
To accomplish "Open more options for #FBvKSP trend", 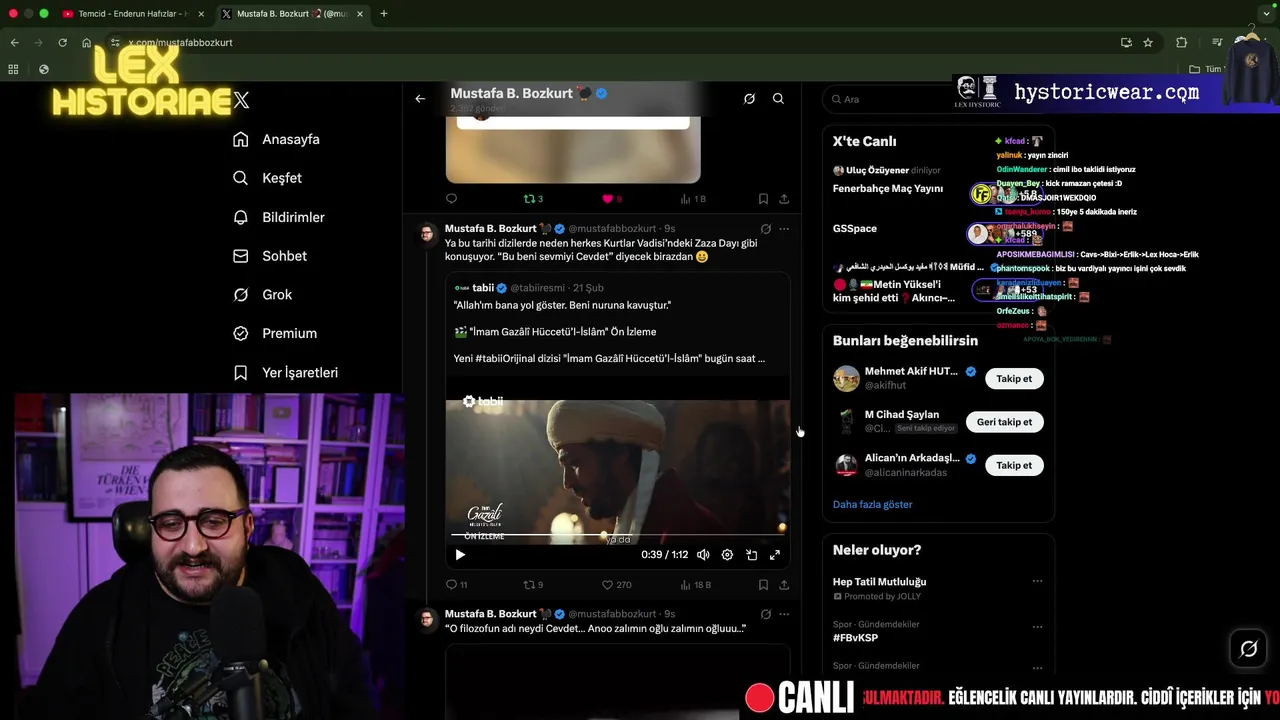I will tap(1037, 627).
